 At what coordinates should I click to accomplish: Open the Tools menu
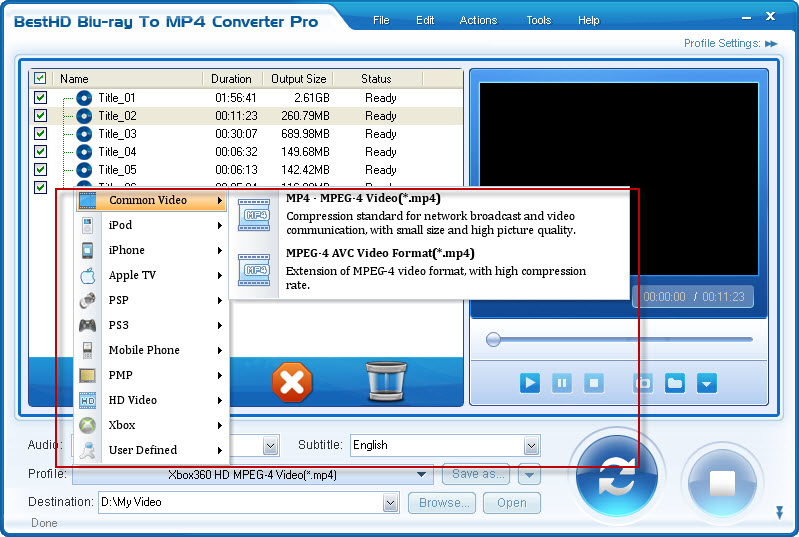click(539, 20)
